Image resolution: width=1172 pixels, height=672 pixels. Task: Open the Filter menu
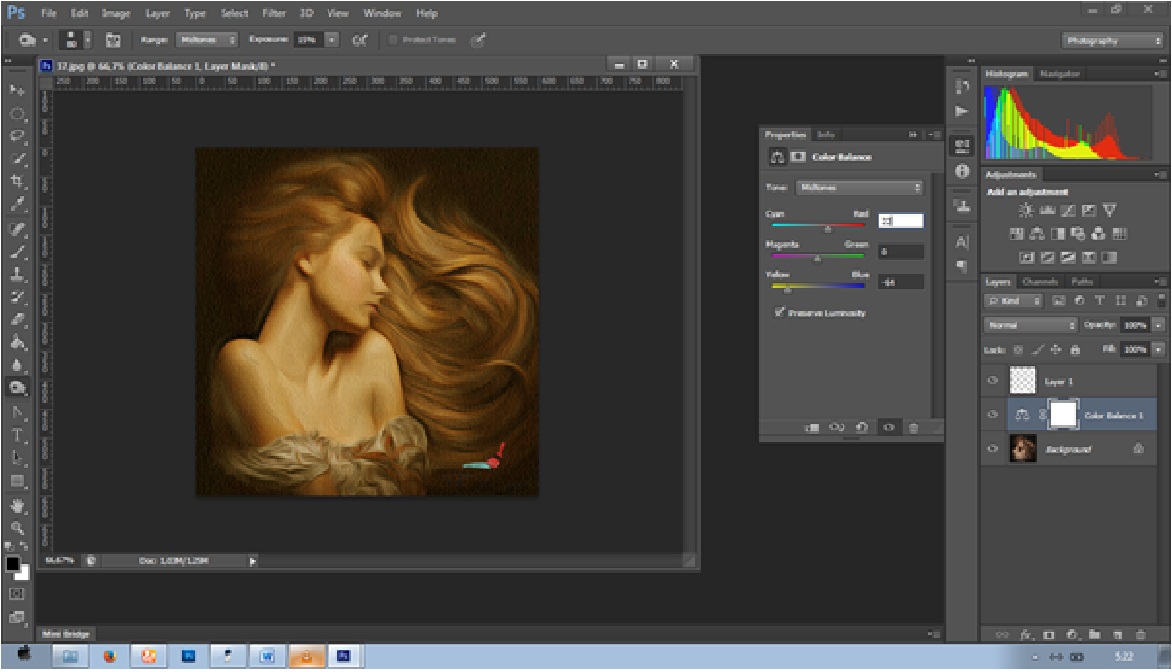(x=274, y=14)
